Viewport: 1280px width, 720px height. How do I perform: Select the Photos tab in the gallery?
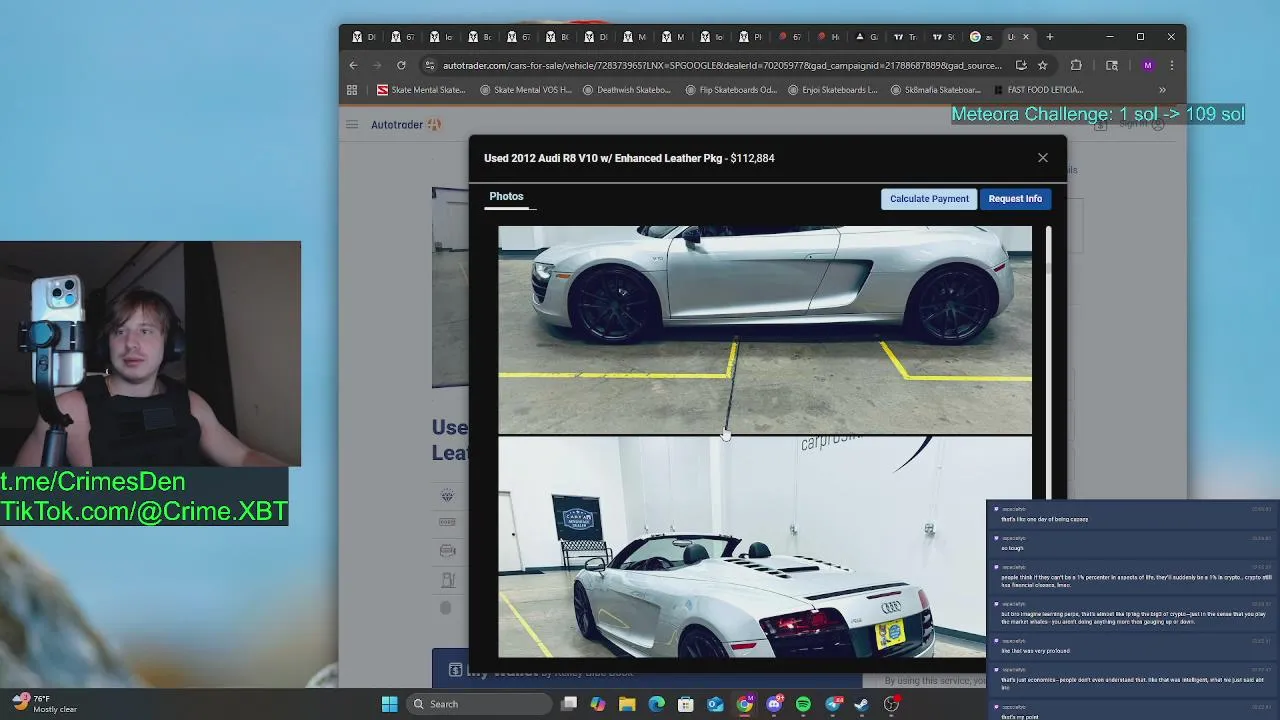tap(506, 197)
